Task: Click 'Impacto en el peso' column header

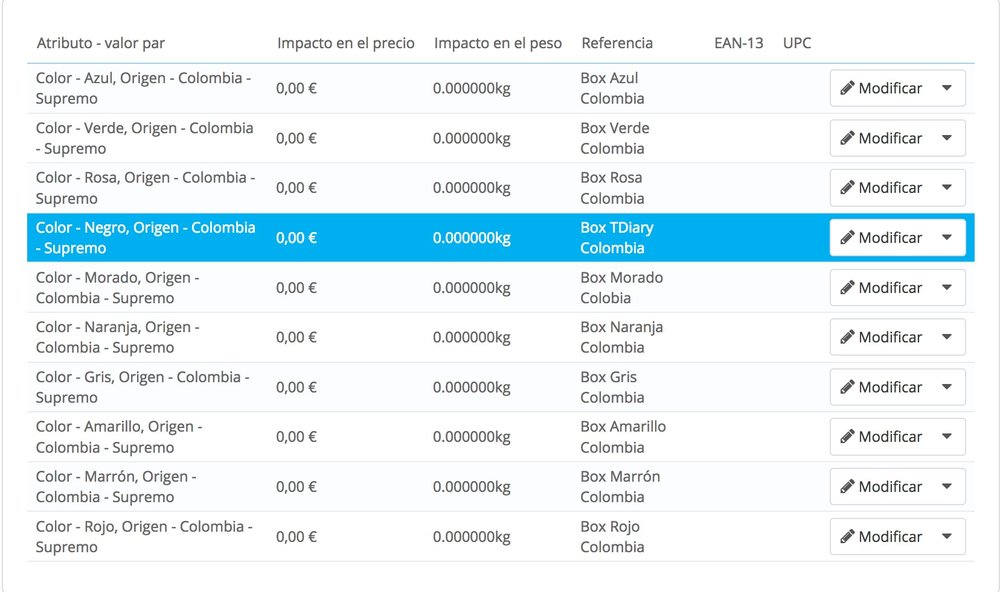Action: coord(497,43)
